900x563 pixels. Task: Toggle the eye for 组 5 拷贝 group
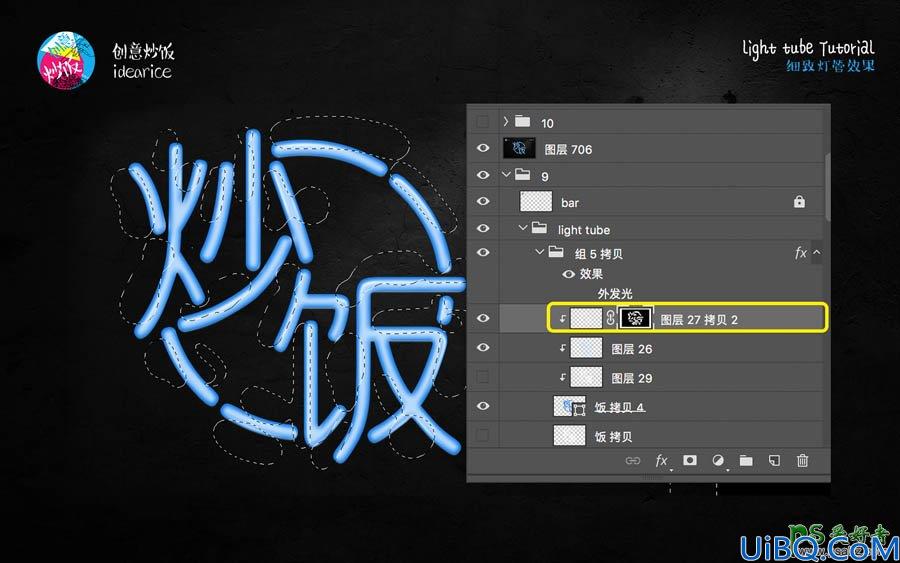[x=483, y=253]
